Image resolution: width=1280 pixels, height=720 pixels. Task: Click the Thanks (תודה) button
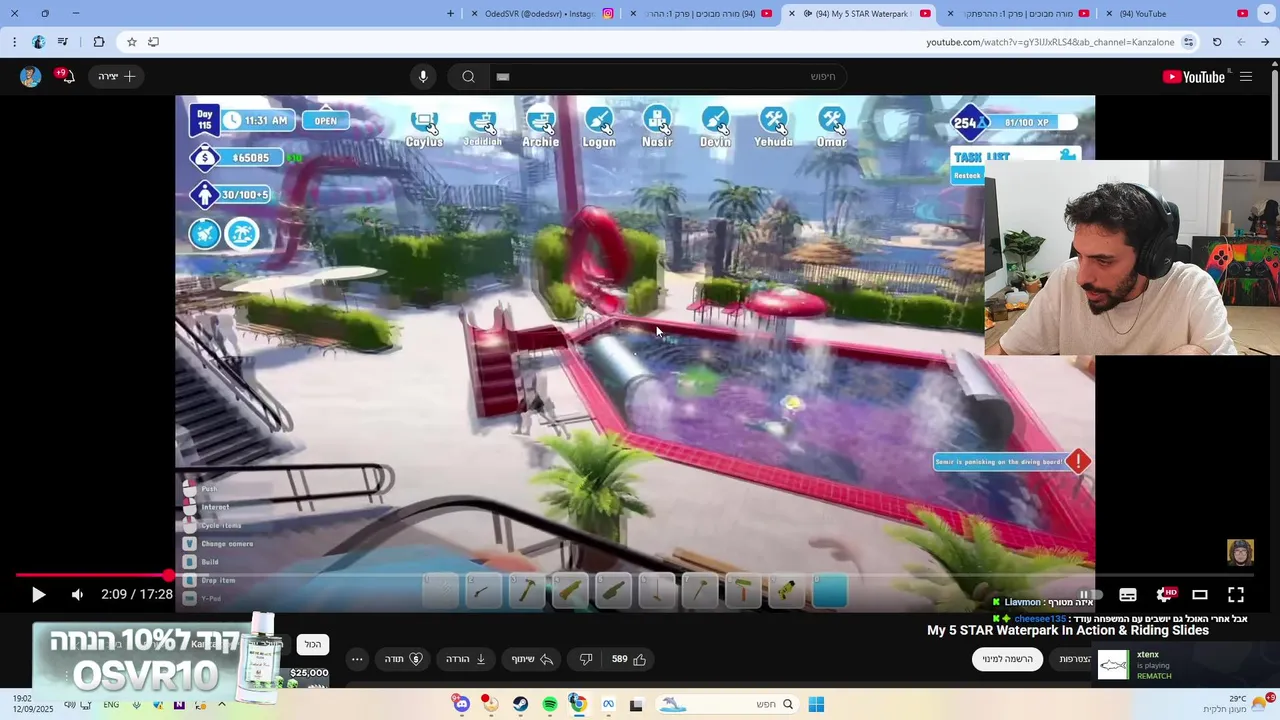click(x=404, y=659)
